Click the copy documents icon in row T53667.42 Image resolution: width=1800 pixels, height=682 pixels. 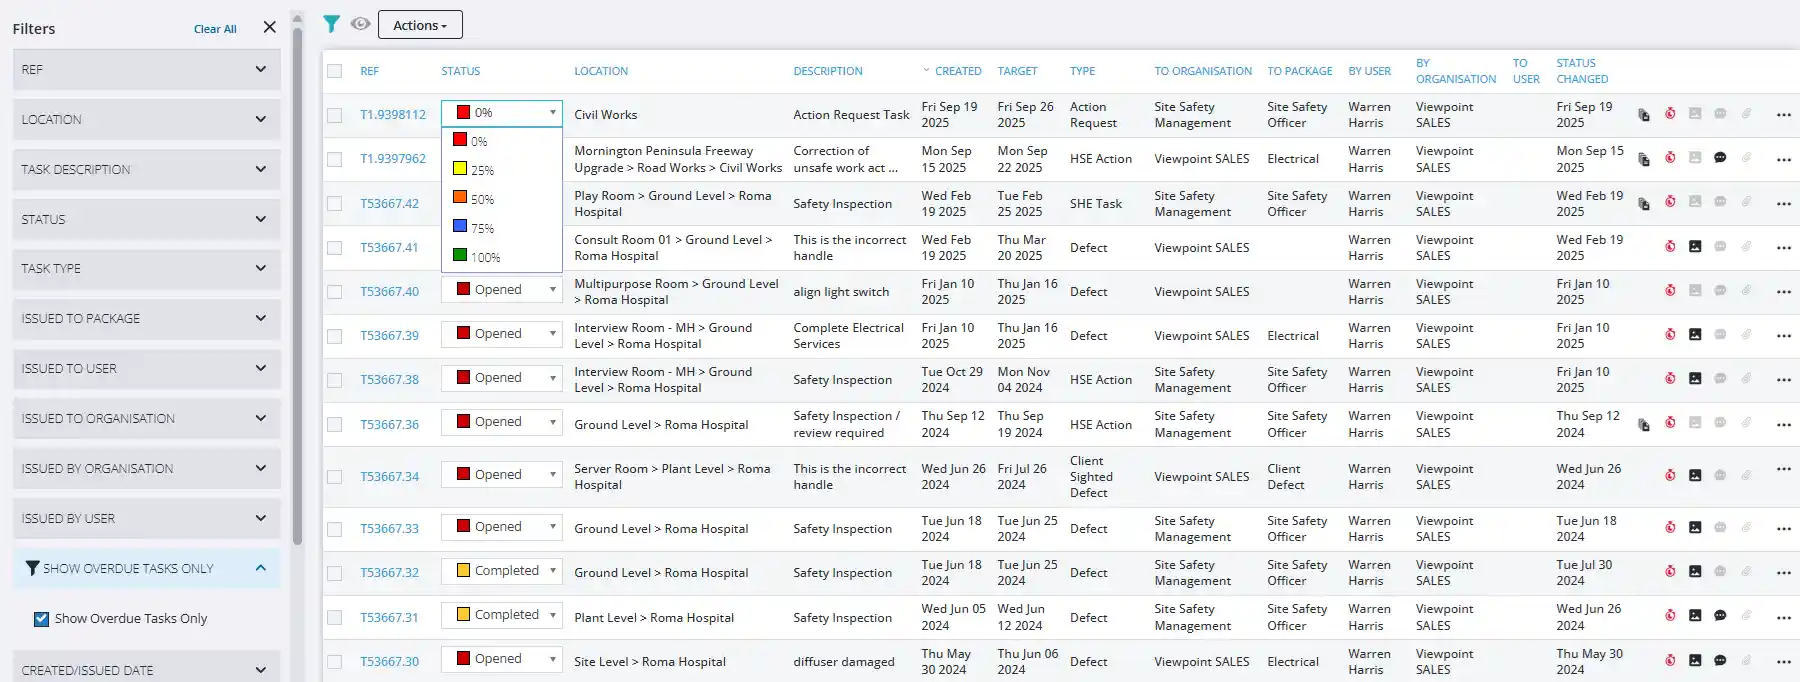pos(1643,203)
